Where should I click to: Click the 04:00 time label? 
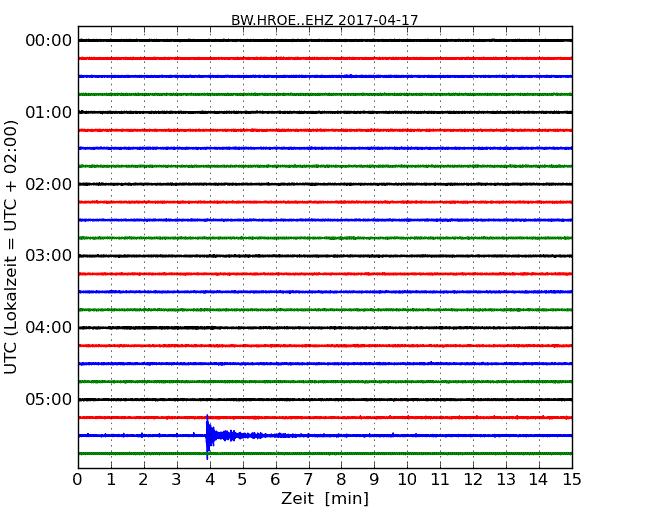[x=49, y=327]
